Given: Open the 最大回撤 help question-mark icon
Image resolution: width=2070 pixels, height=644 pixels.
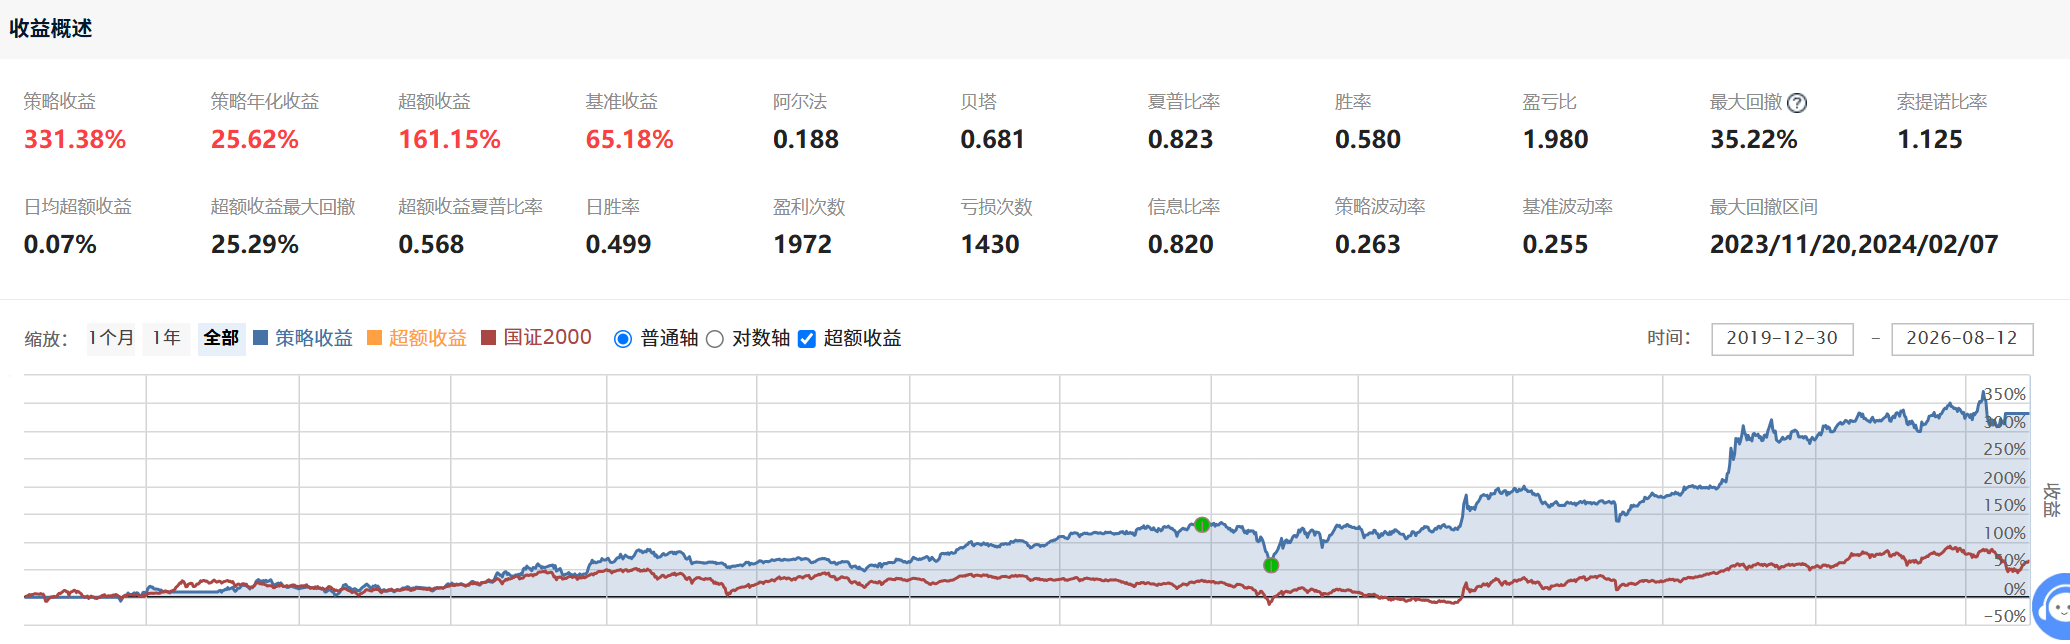Looking at the screenshot, I should [x=1797, y=103].
